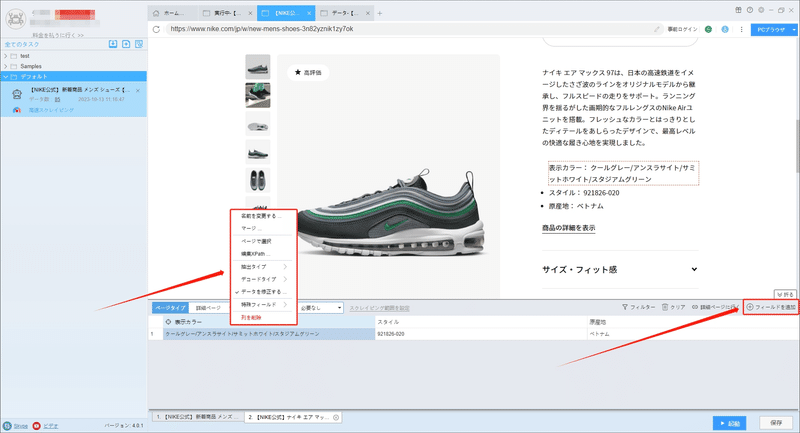This screenshot has width=800, height=433.
Task: Close the 実行中 tab
Action: tap(250, 13)
